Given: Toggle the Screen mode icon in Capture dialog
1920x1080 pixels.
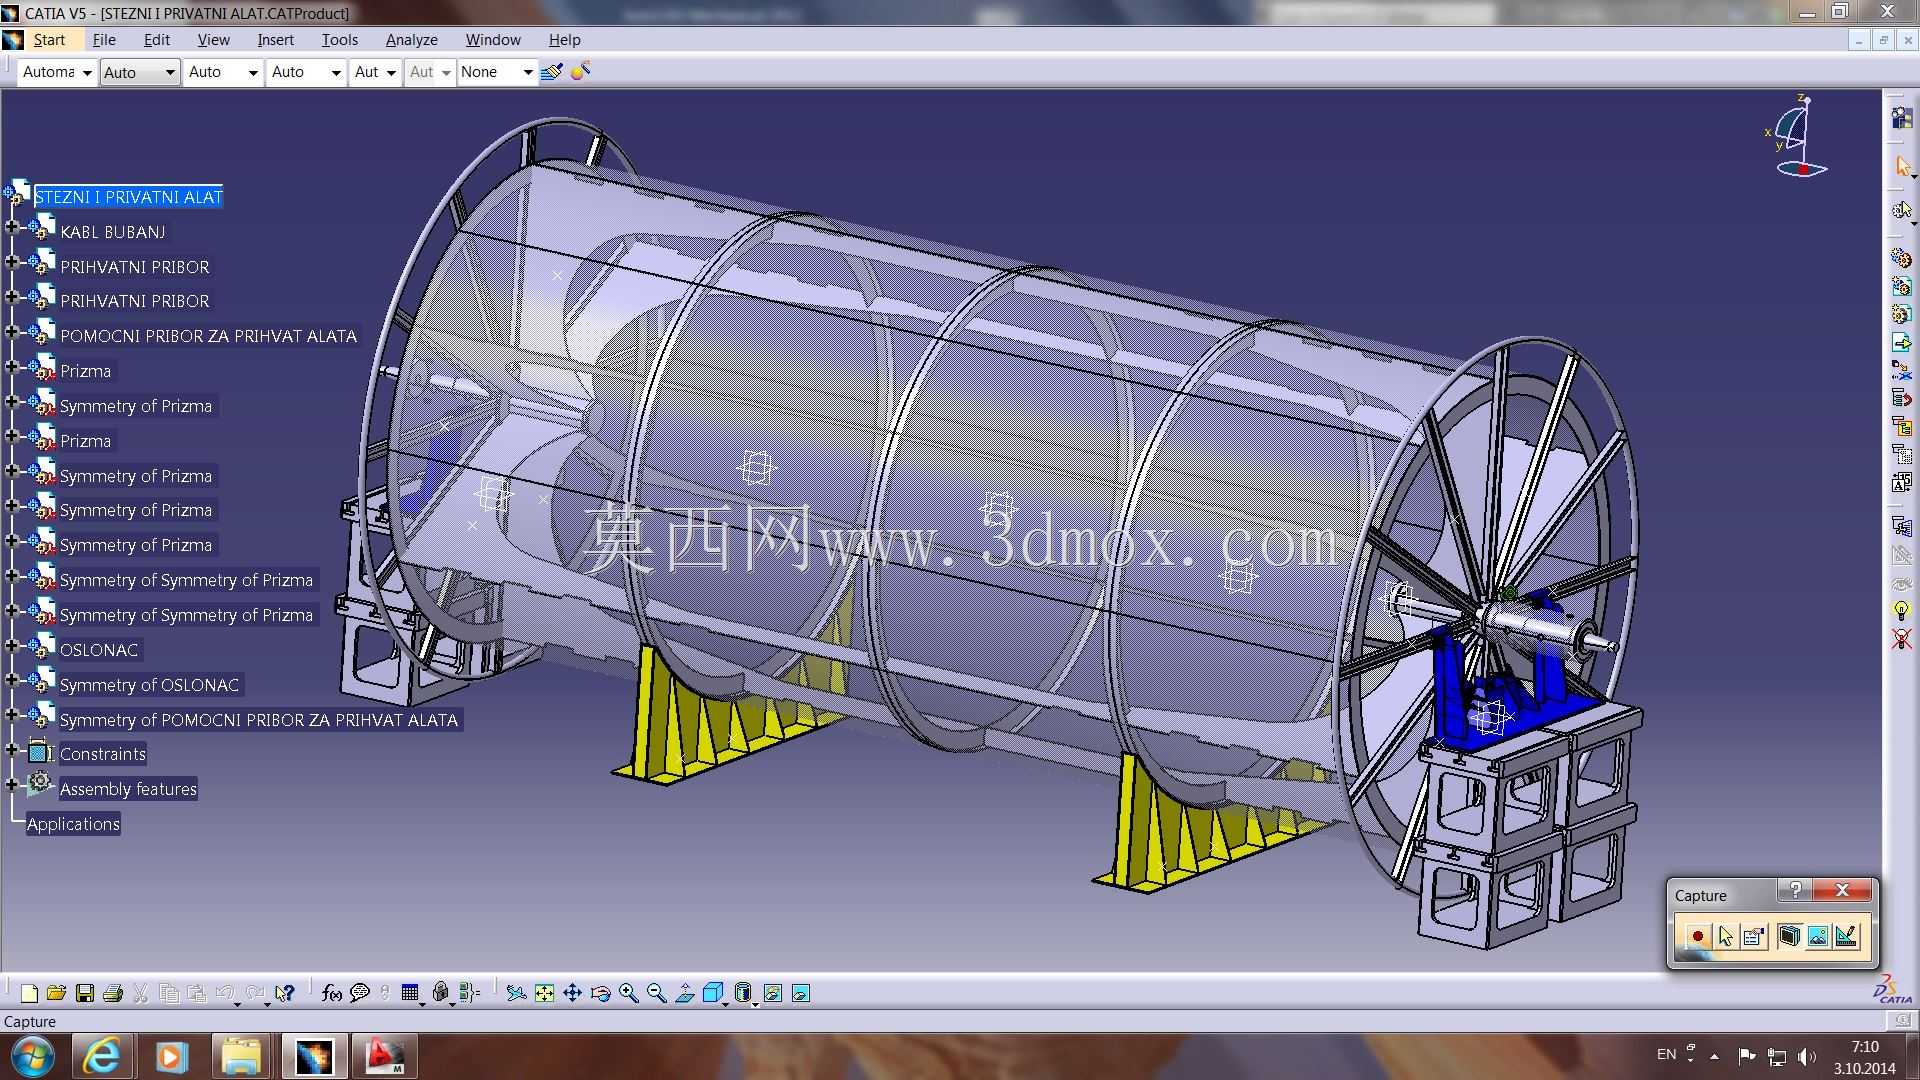Looking at the screenshot, I should point(1789,936).
